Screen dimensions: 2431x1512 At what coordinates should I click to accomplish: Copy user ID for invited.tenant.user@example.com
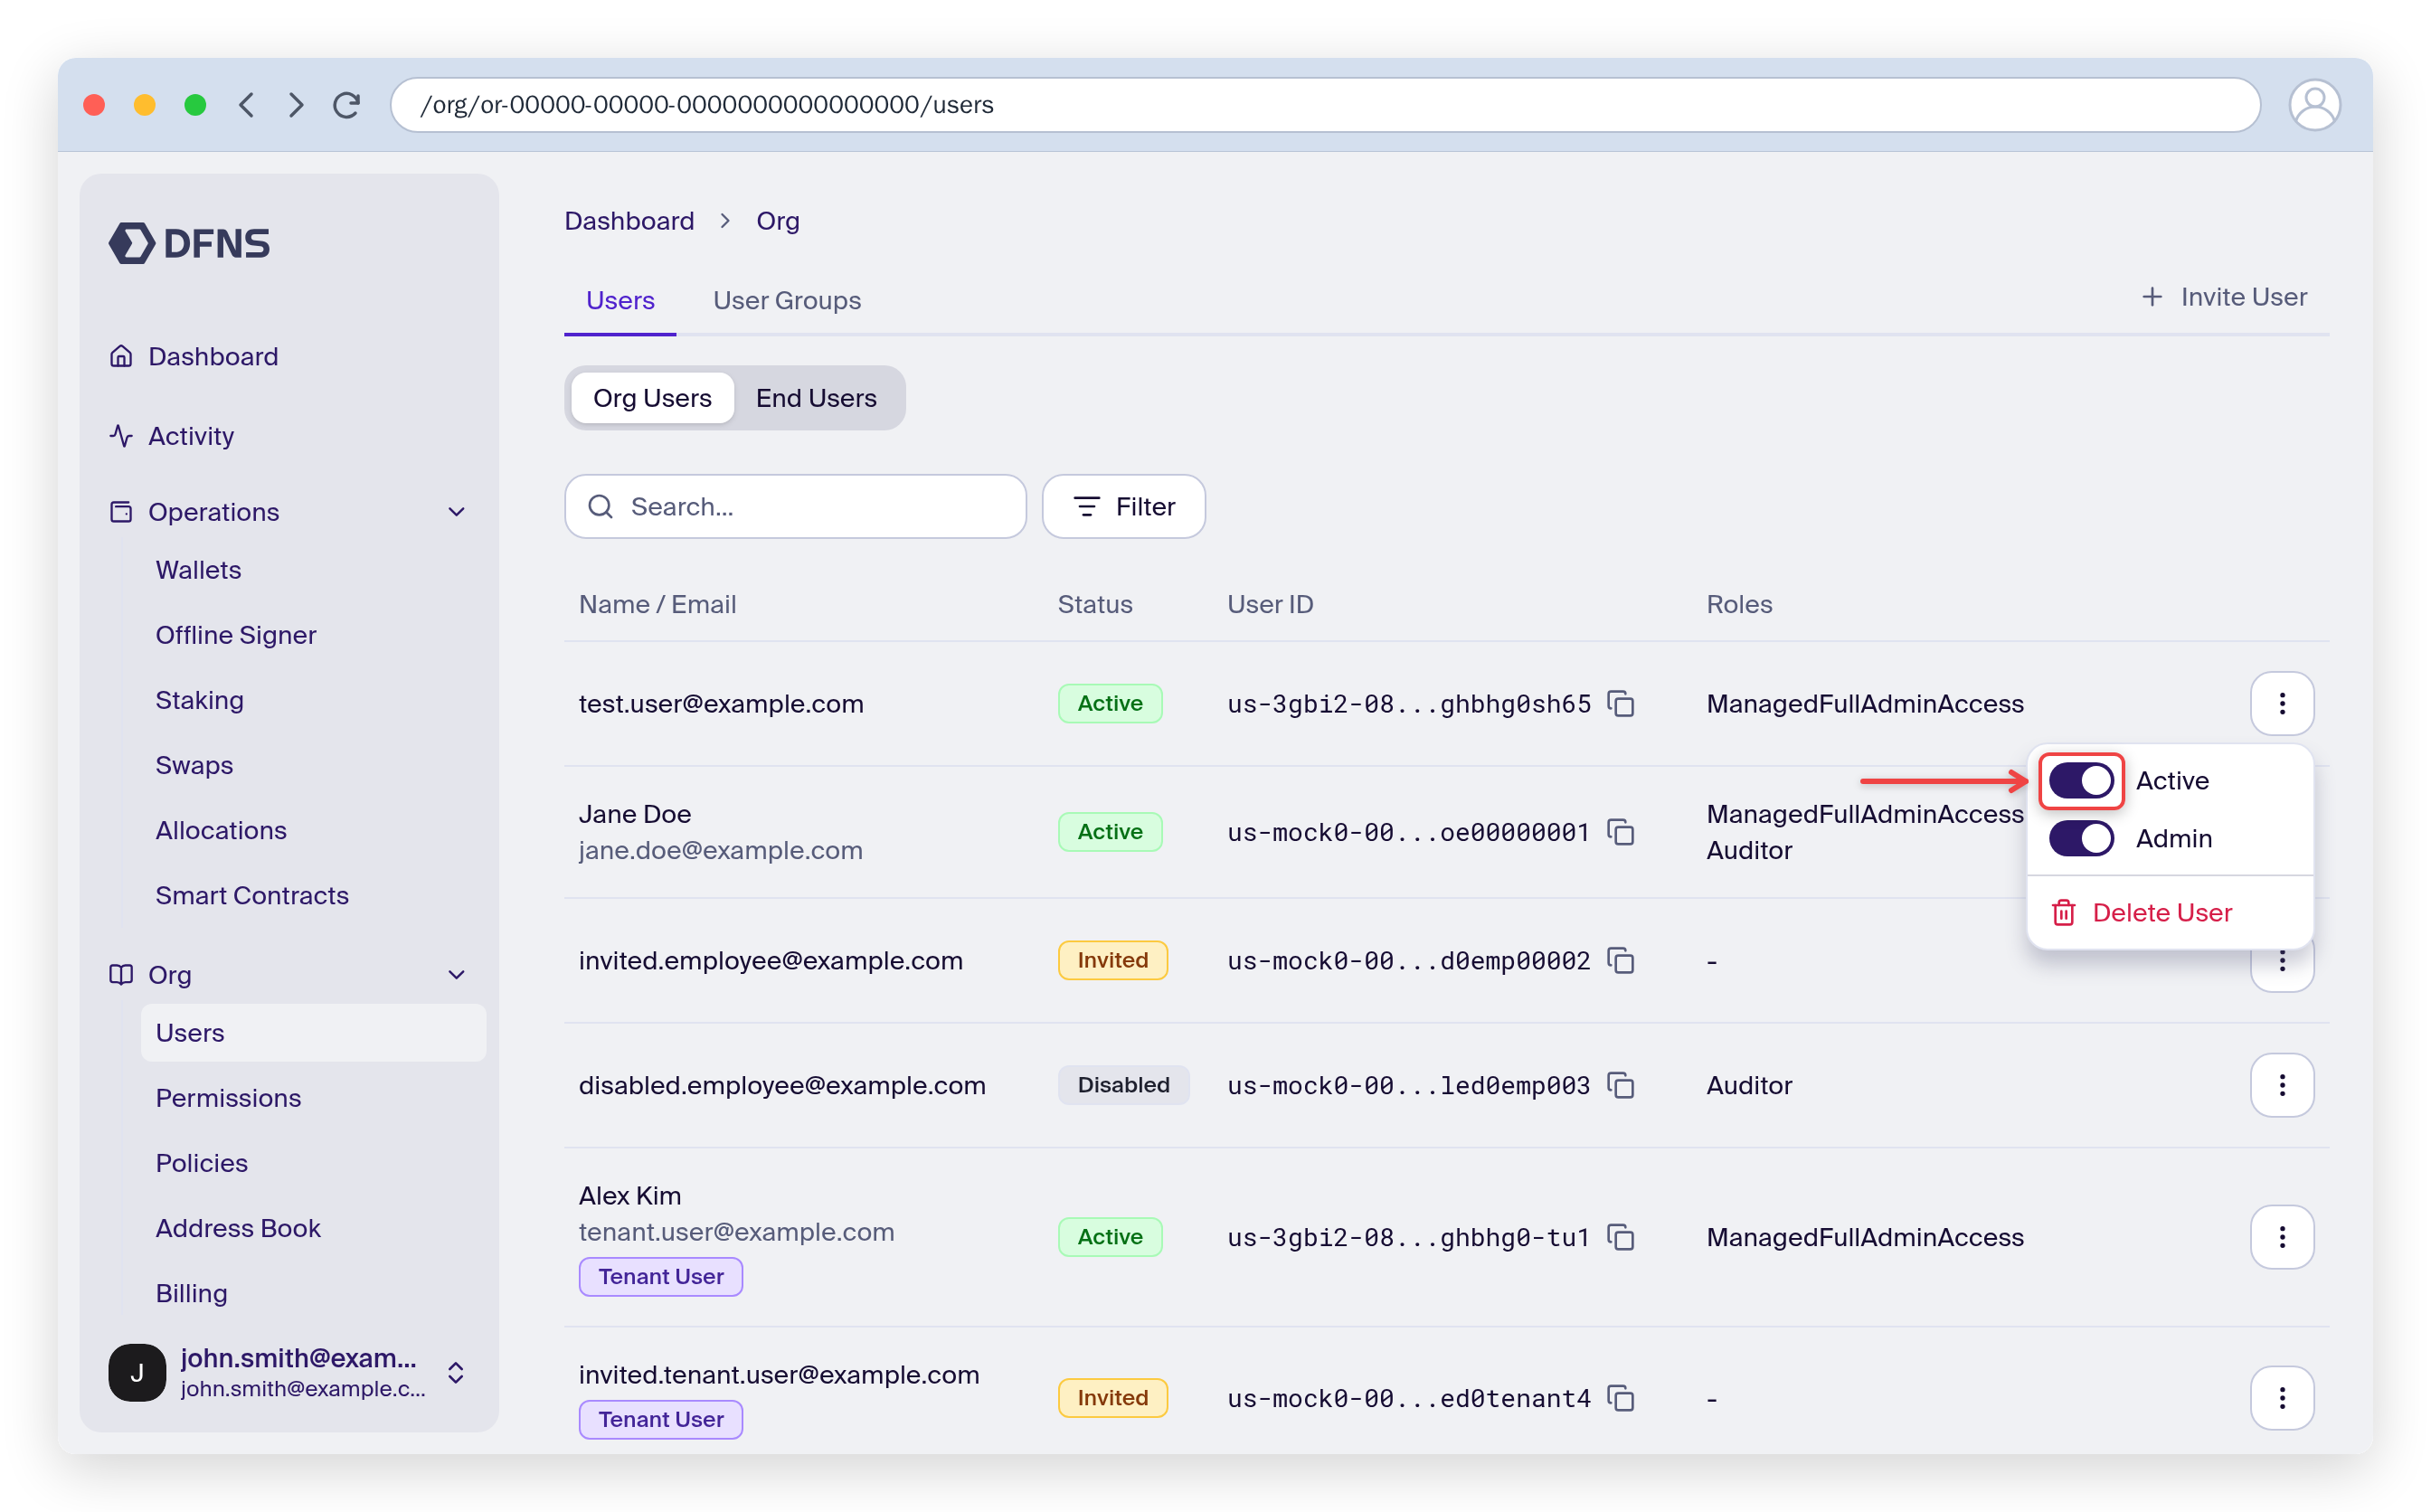(x=1621, y=1398)
